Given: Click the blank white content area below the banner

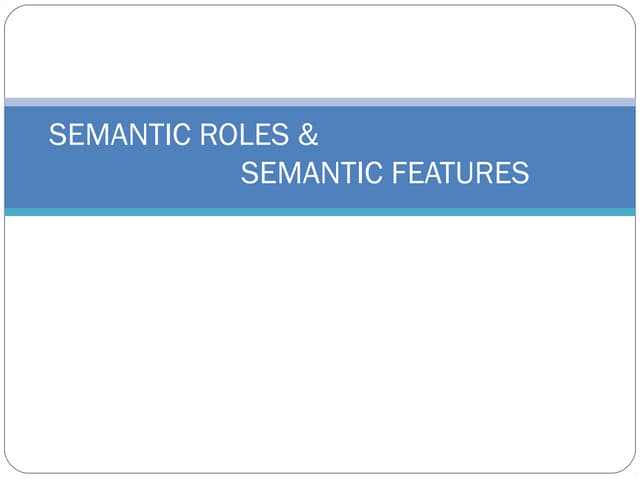Looking at the screenshot, I should (x=320, y=340).
